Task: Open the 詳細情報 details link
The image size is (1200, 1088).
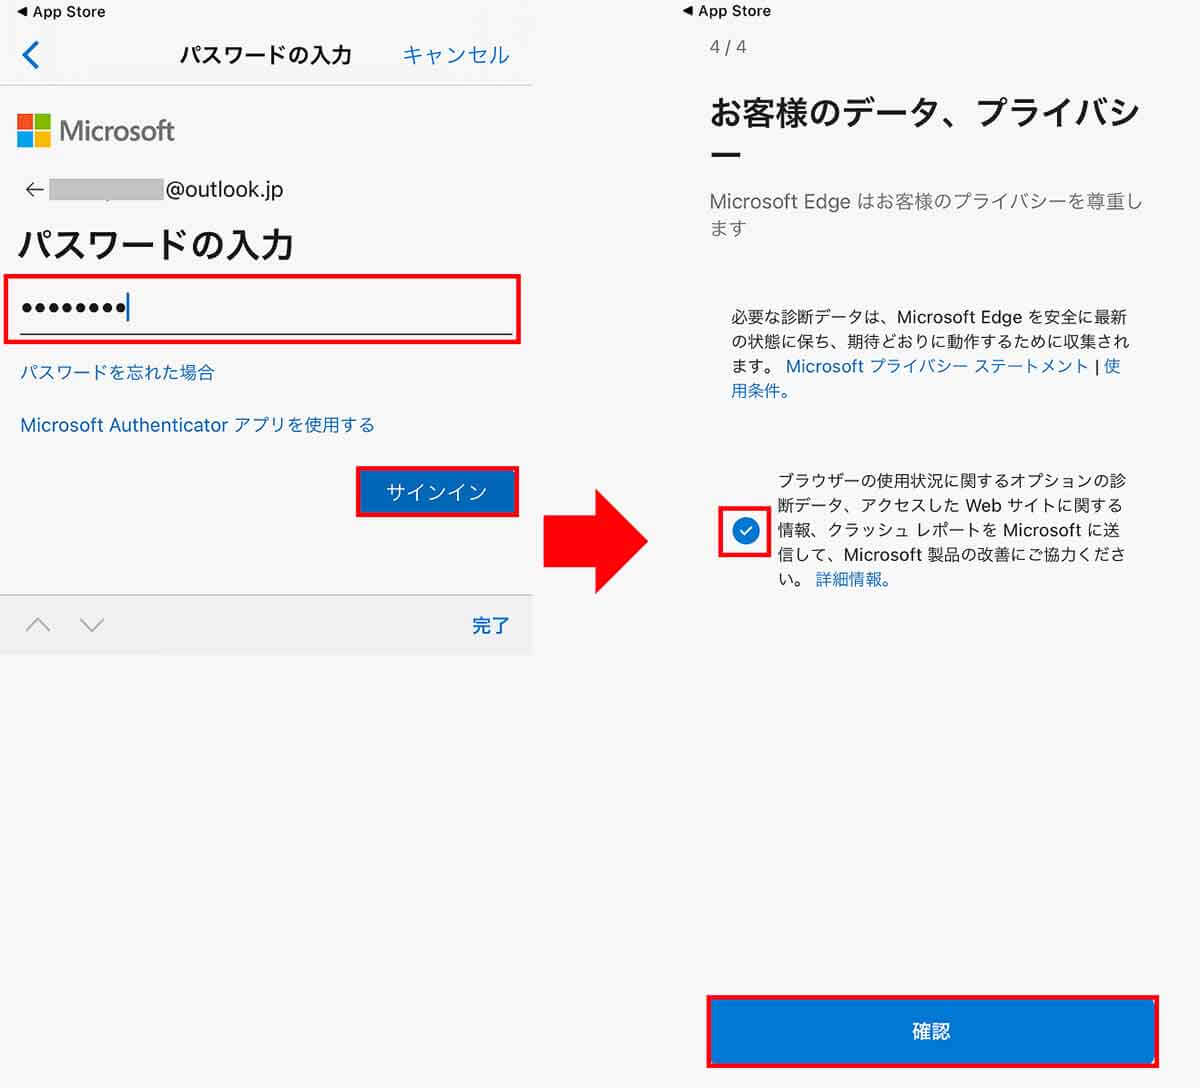Action: point(848,579)
